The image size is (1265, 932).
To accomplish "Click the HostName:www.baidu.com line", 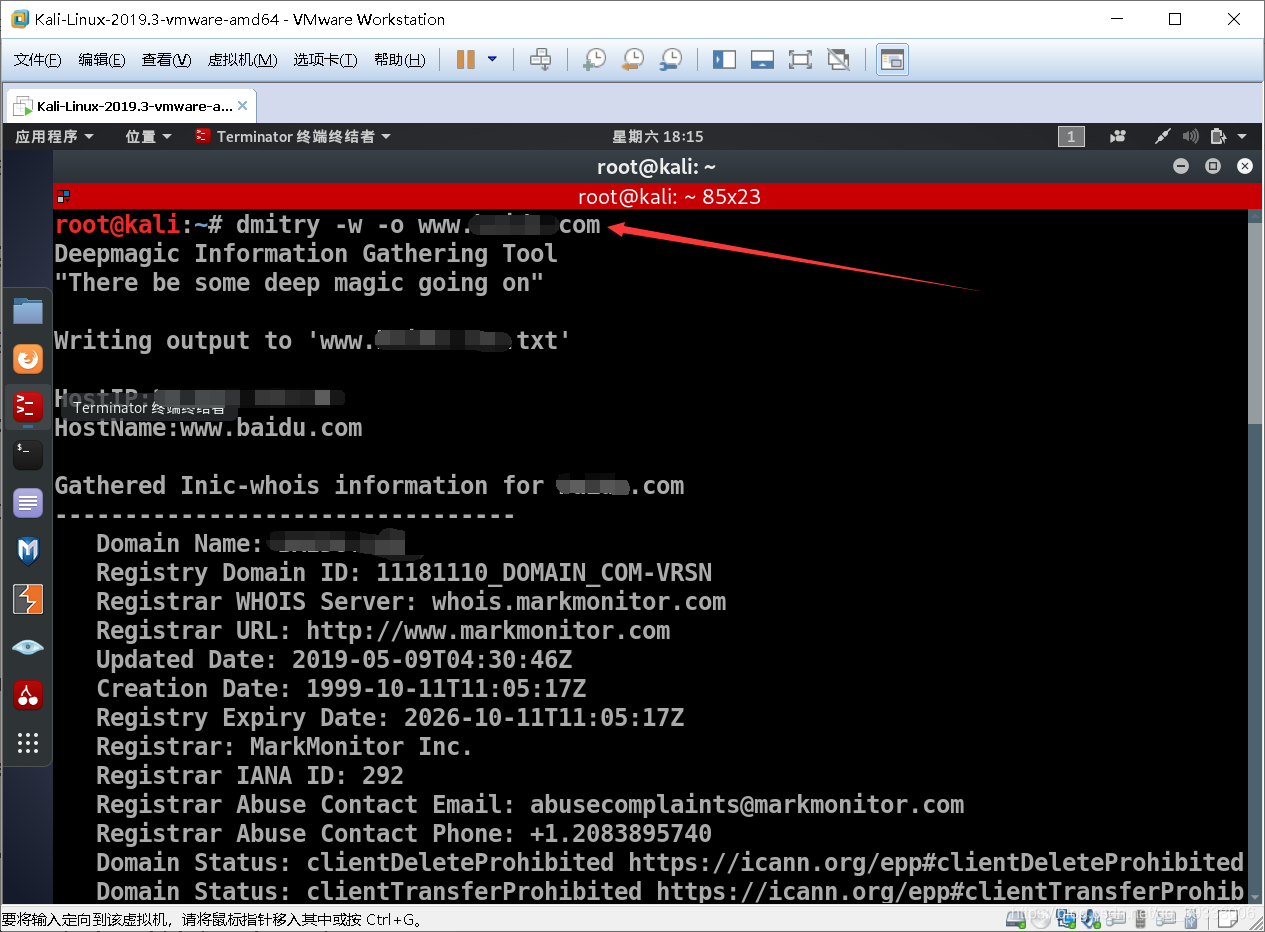I will coord(208,428).
